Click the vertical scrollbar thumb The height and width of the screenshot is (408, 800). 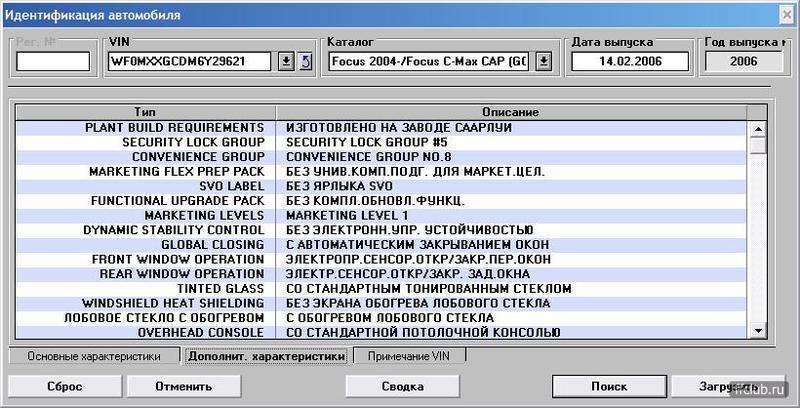pos(758,145)
